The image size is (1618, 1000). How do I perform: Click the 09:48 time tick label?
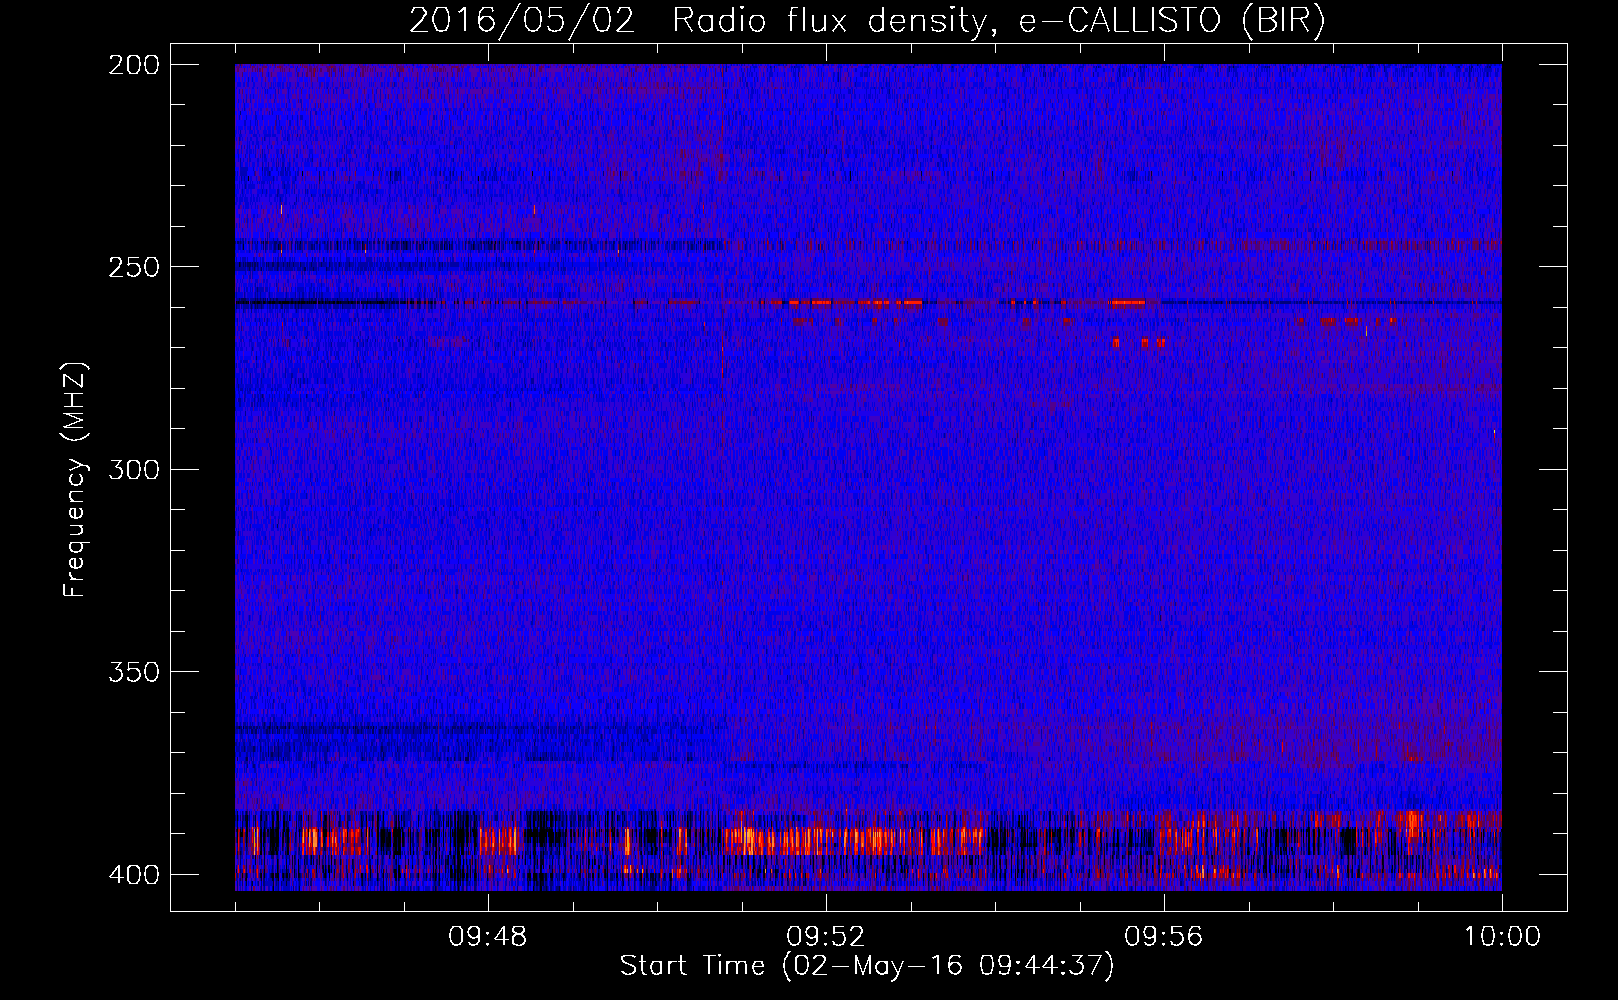pyautogui.click(x=488, y=937)
